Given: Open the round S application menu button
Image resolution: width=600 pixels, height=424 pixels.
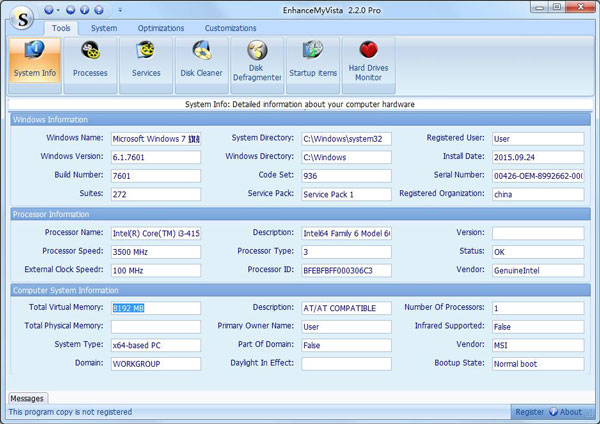Looking at the screenshot, I should 22,18.
